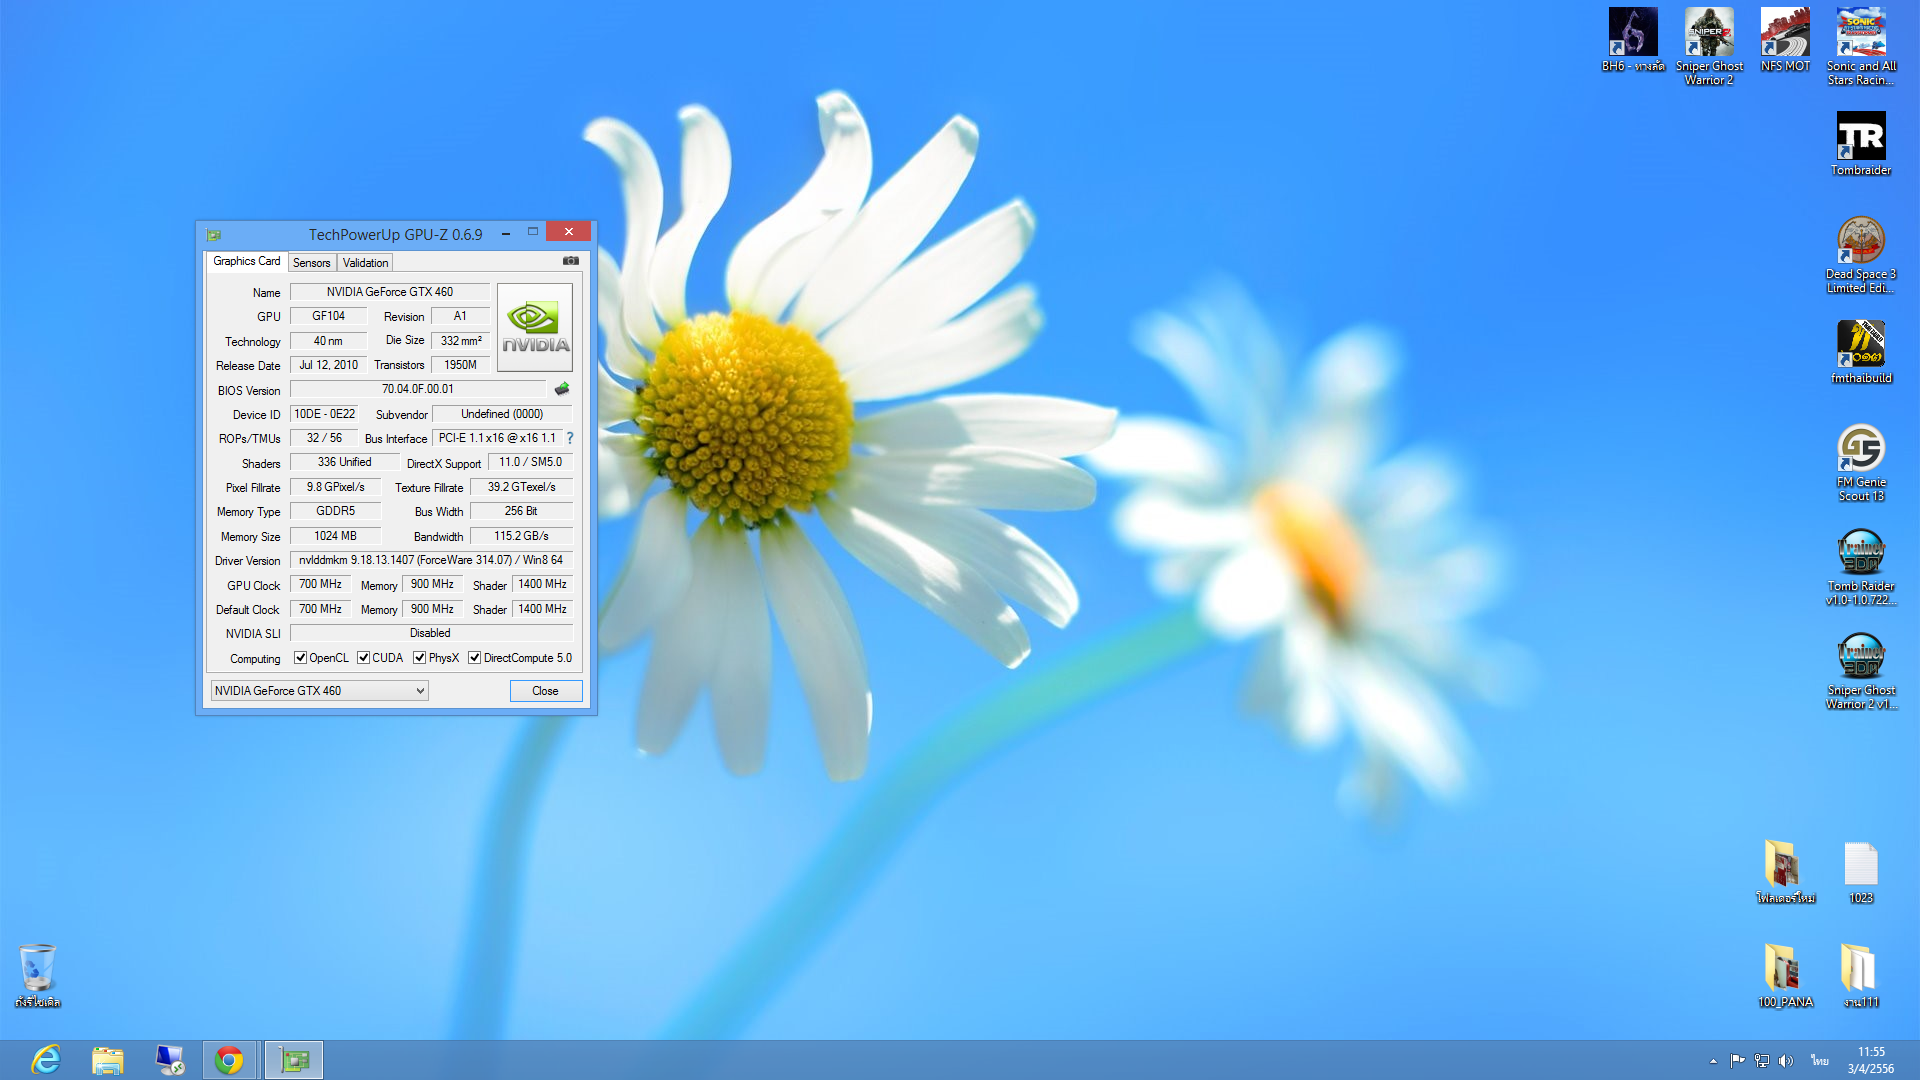Open the Tombraider desktop shortcut

tap(1860, 137)
